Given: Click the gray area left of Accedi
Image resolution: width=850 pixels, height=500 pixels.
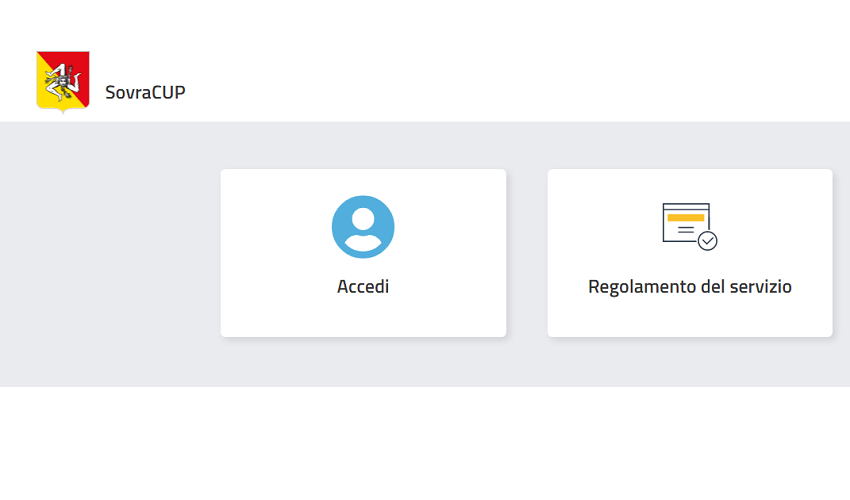Looking at the screenshot, I should coord(108,253).
